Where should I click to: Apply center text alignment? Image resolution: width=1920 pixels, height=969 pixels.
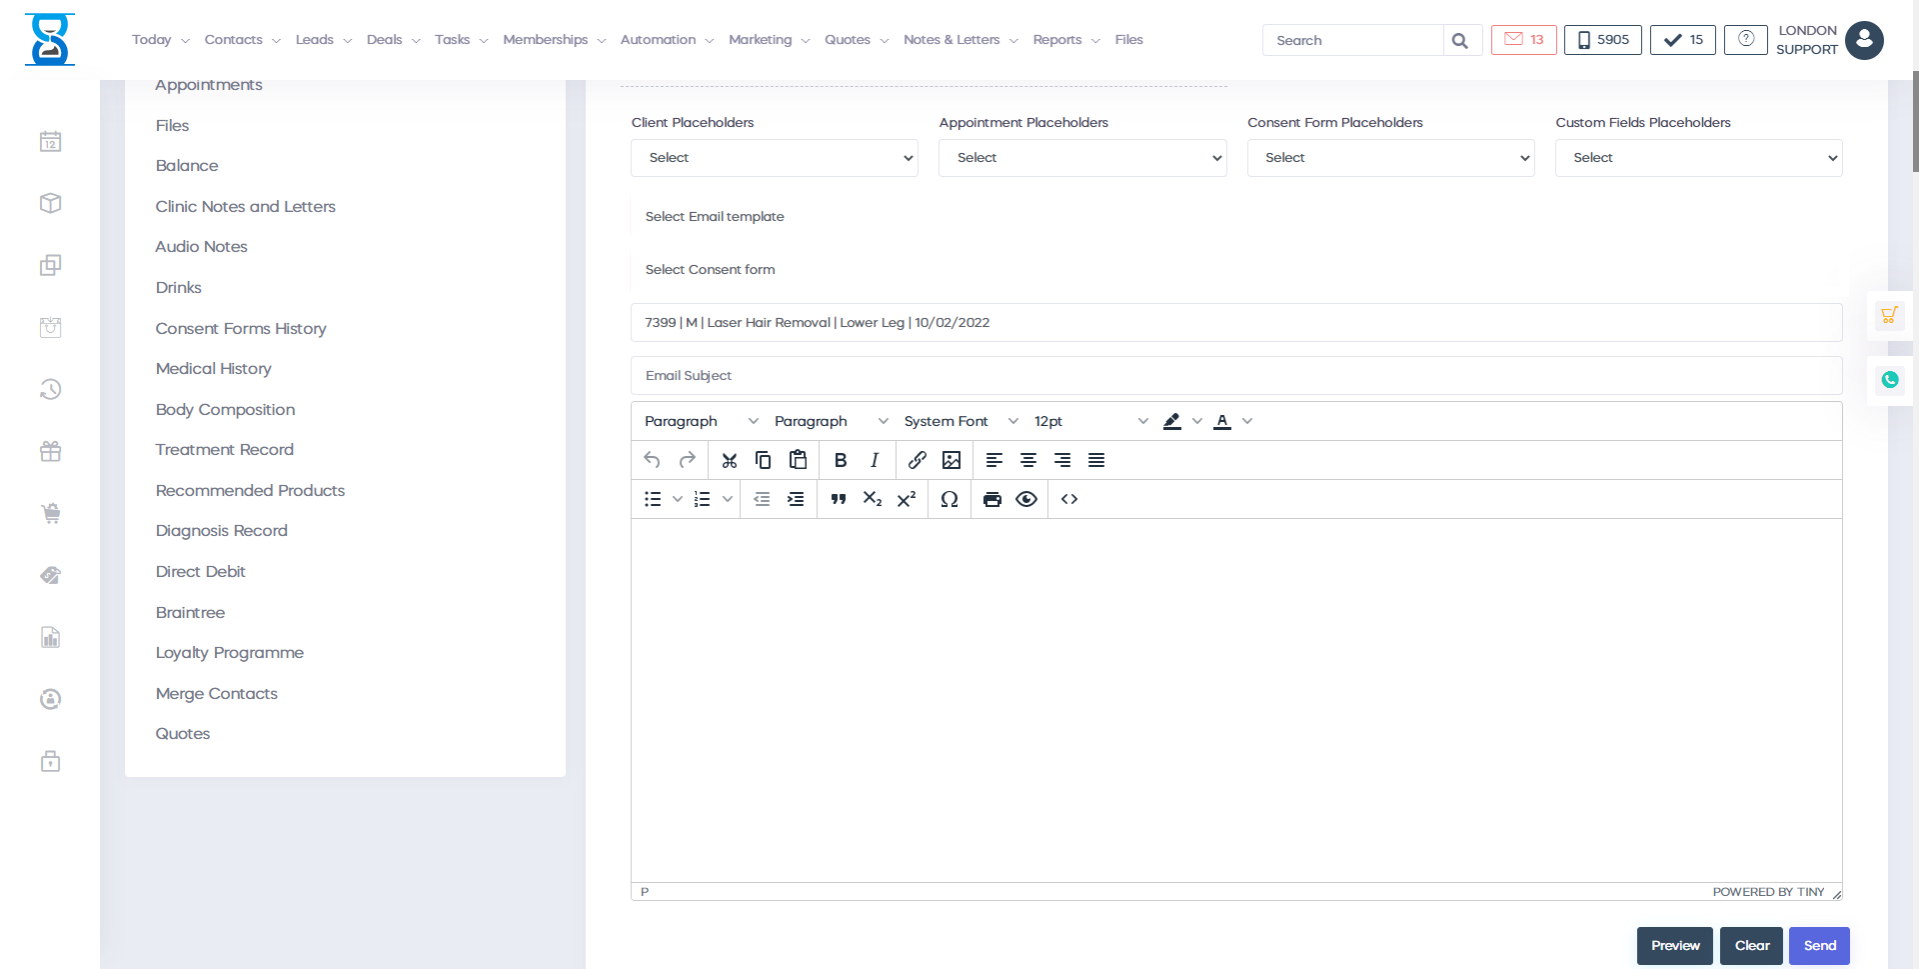pyautogui.click(x=1028, y=460)
